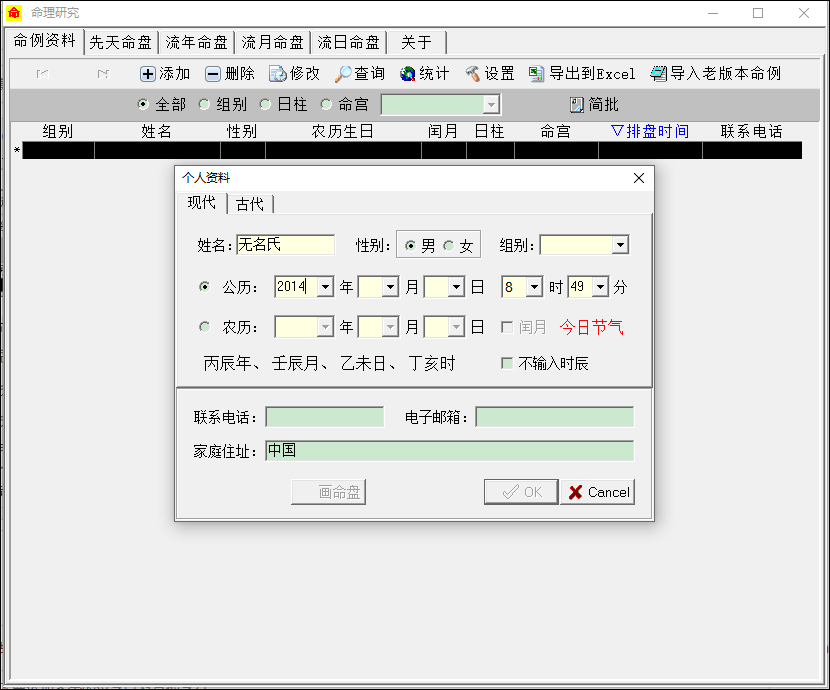Open the 关于 tab

(x=417, y=42)
